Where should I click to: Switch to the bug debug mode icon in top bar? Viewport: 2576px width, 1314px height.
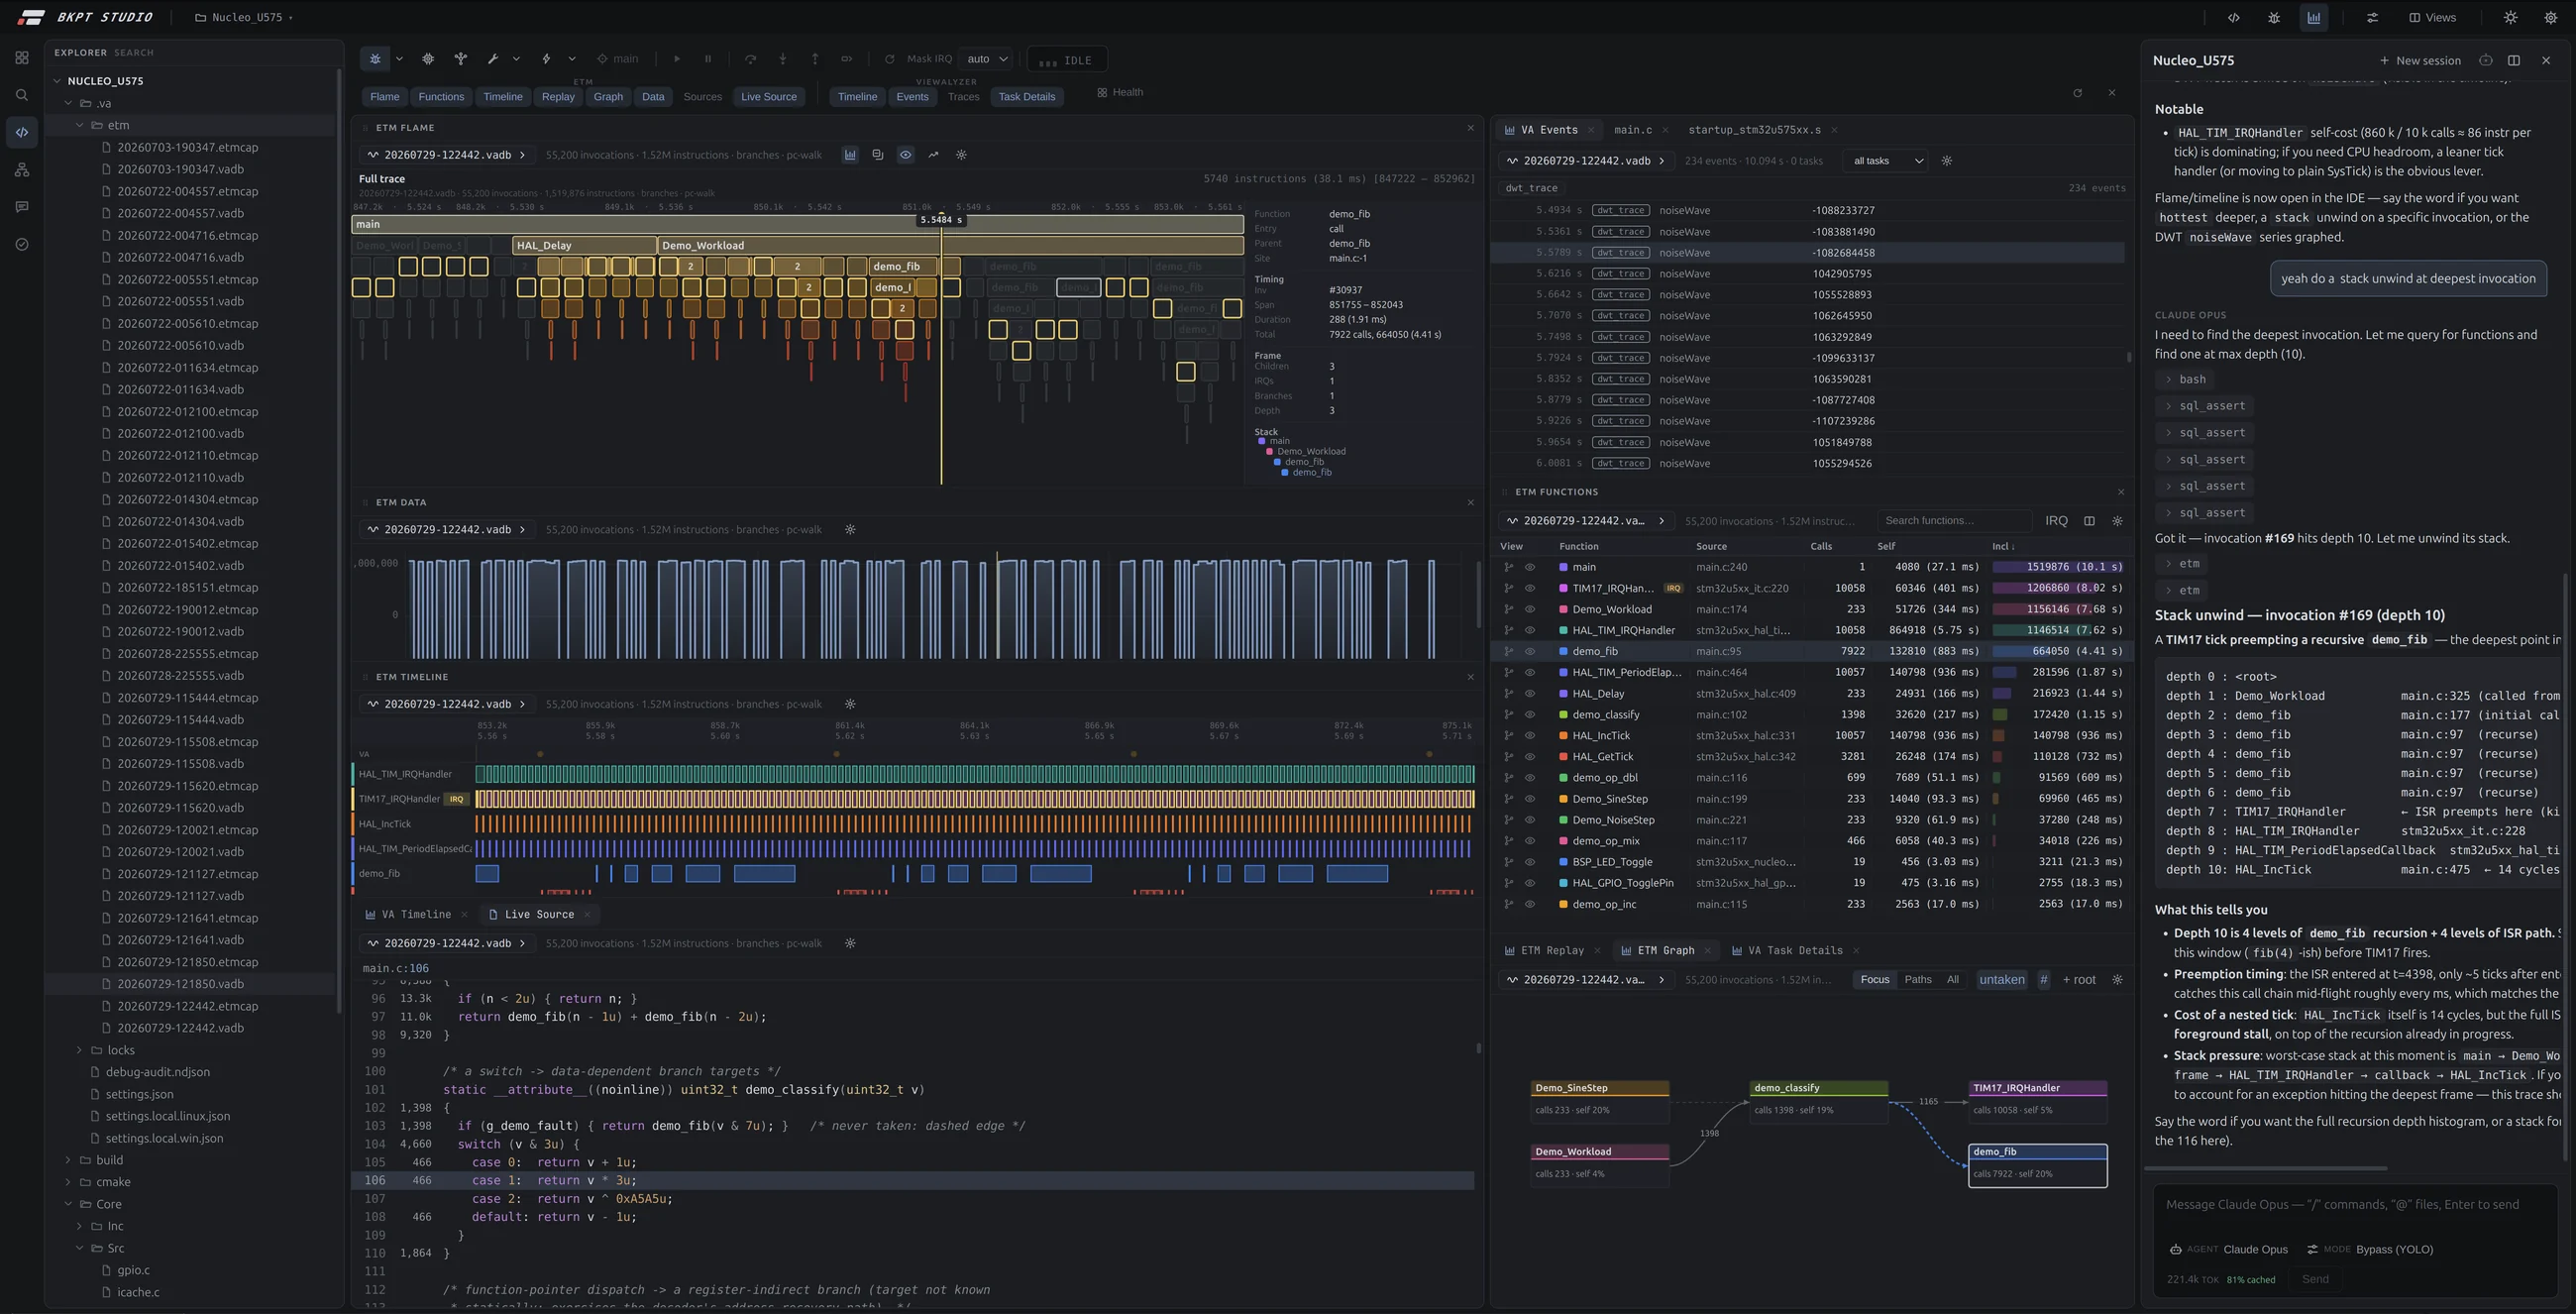pyautogui.click(x=2273, y=17)
